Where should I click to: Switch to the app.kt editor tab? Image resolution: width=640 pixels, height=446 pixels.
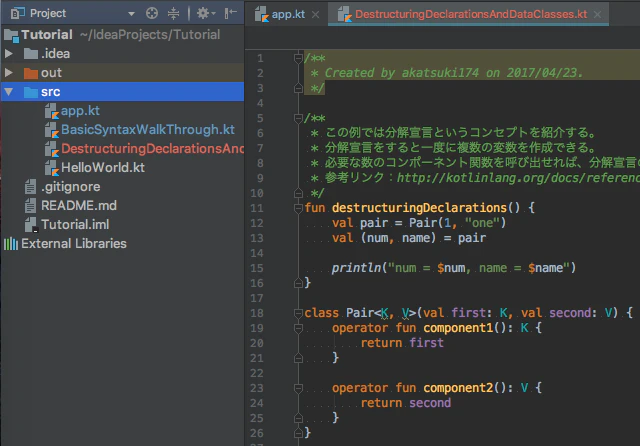click(x=288, y=14)
